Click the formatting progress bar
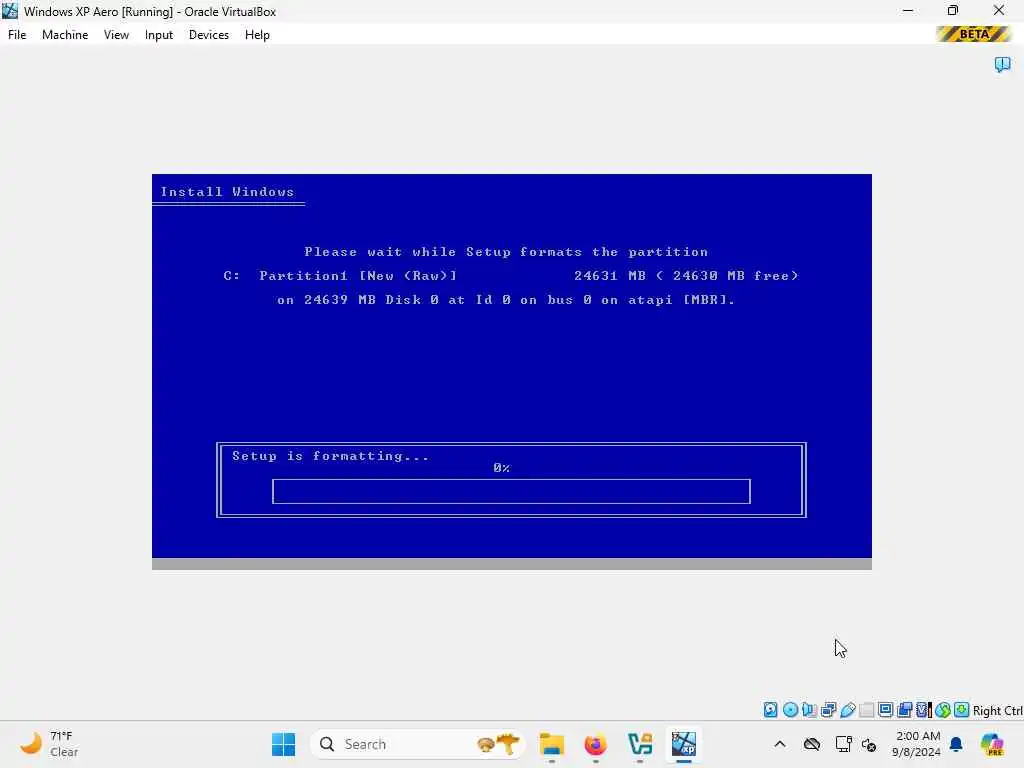 (511, 491)
